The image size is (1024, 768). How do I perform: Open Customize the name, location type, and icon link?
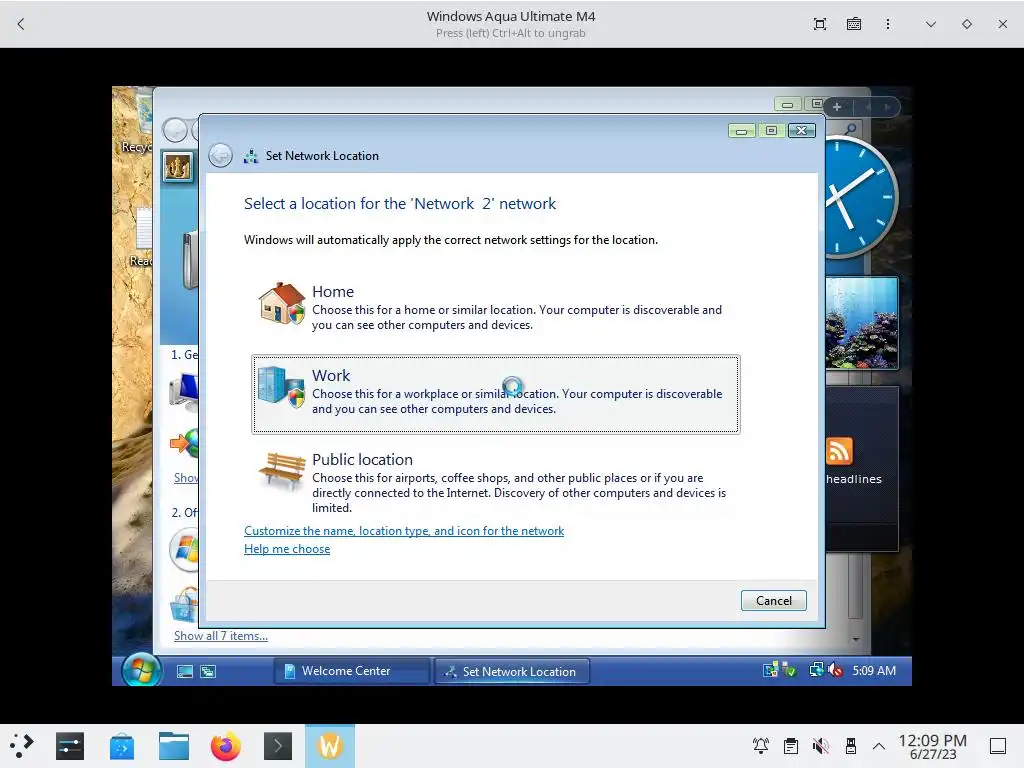tap(404, 531)
